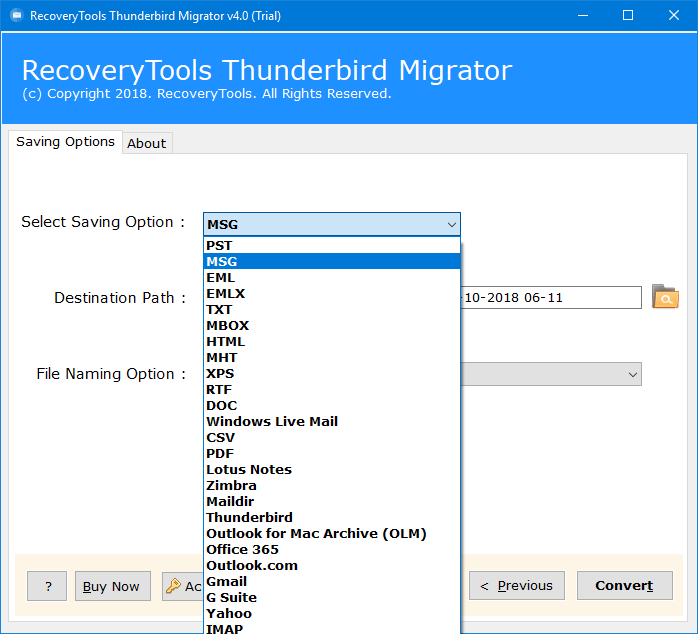Choose MHT from the options

coord(332,358)
